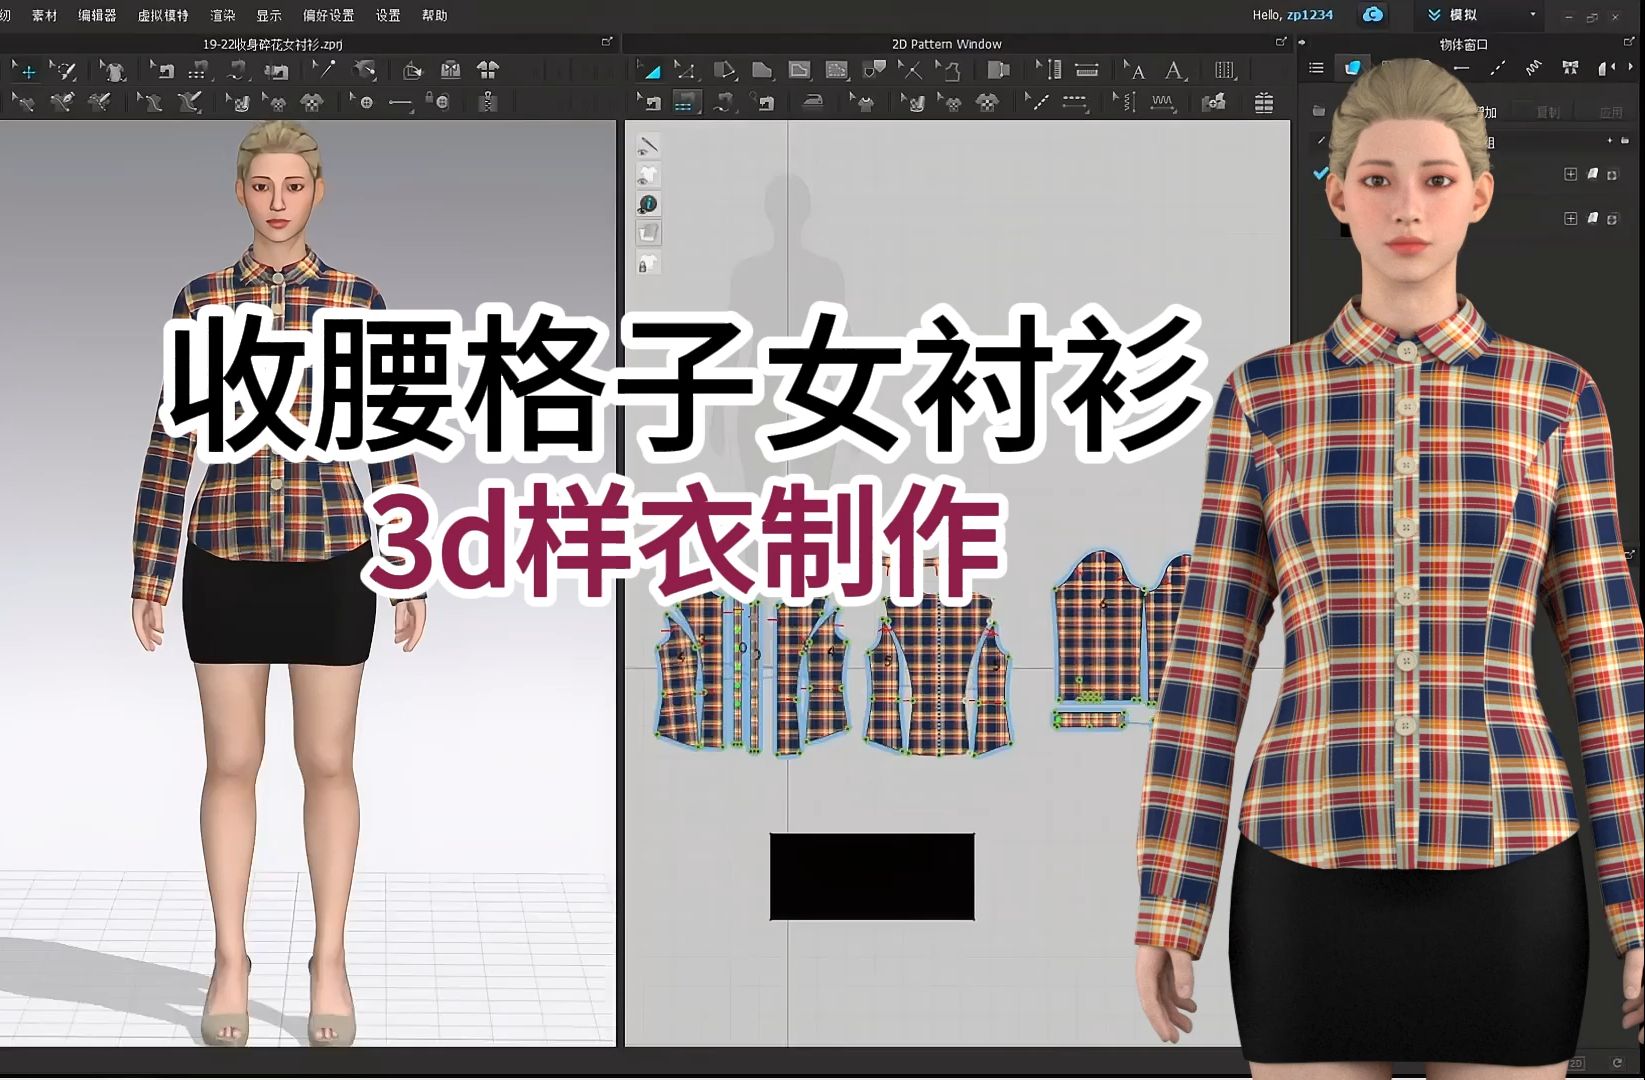Click the garment arrange tool in 3D toolbar
This screenshot has width=1645, height=1080.
point(114,71)
